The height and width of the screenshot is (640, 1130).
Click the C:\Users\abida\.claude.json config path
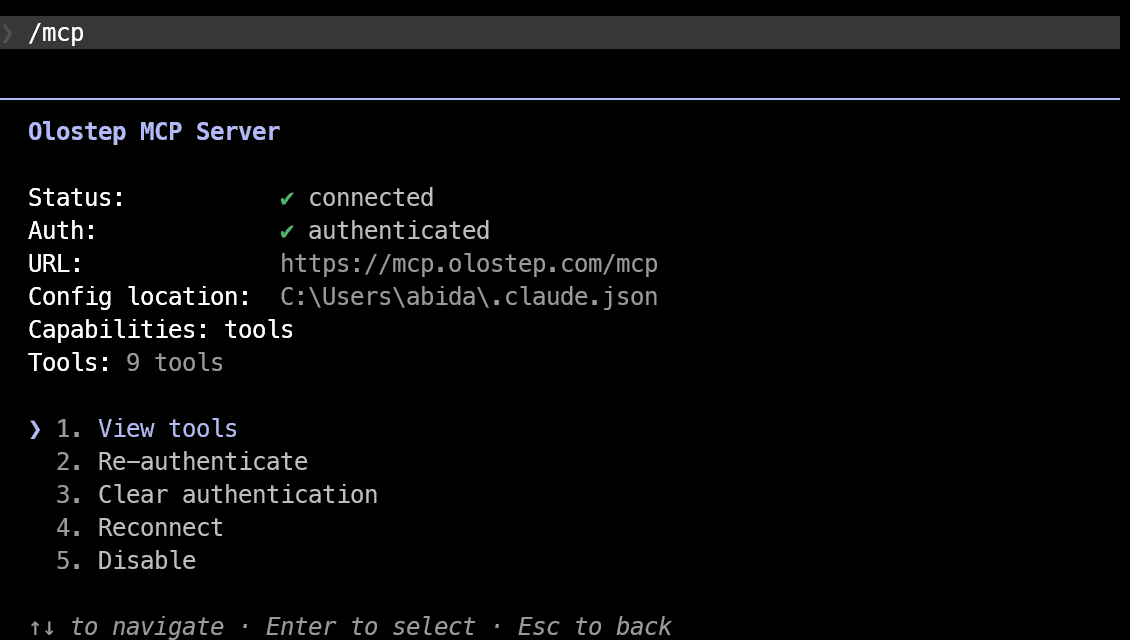[468, 297]
